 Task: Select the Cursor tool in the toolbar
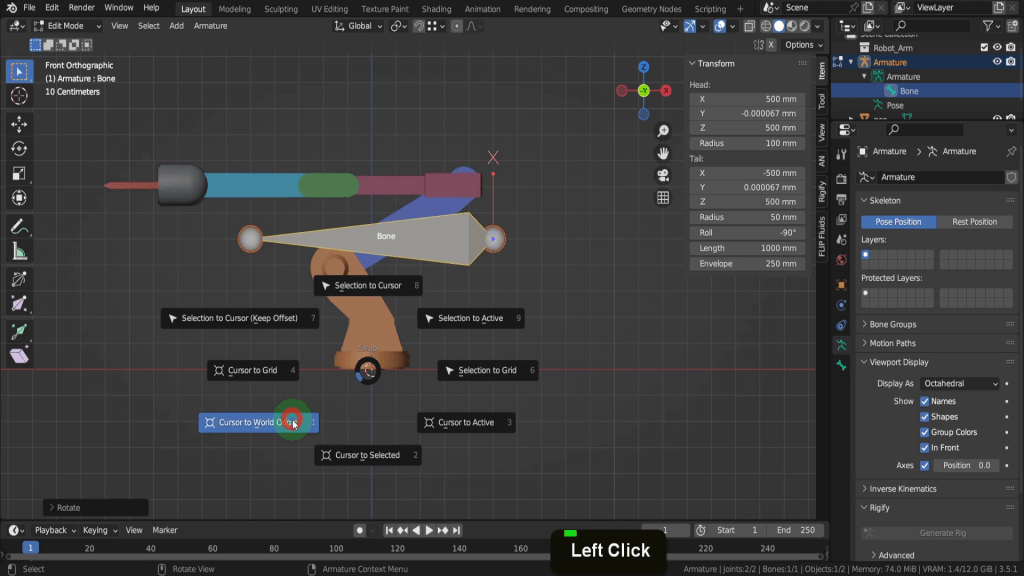[x=19, y=96]
